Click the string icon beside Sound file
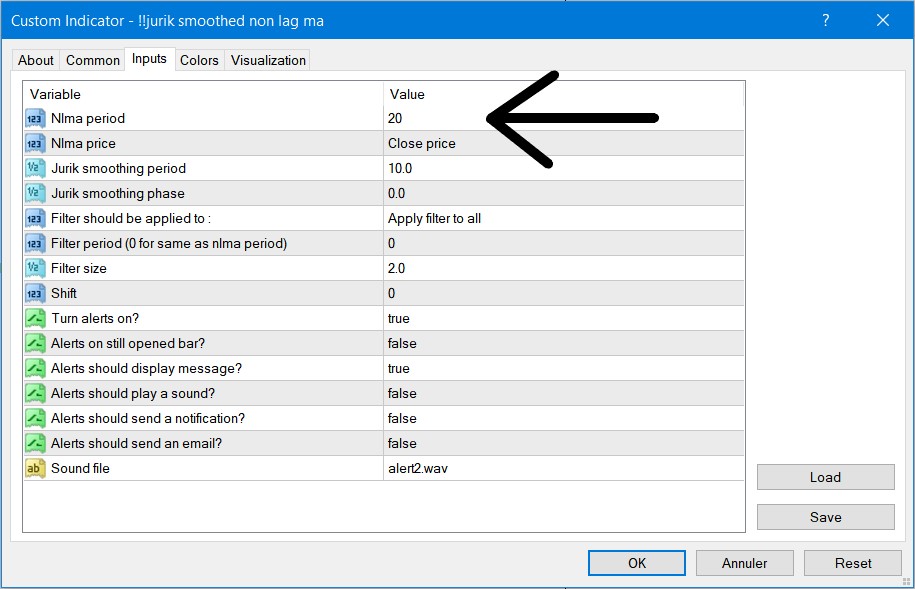The height and width of the screenshot is (589, 915). (35, 468)
